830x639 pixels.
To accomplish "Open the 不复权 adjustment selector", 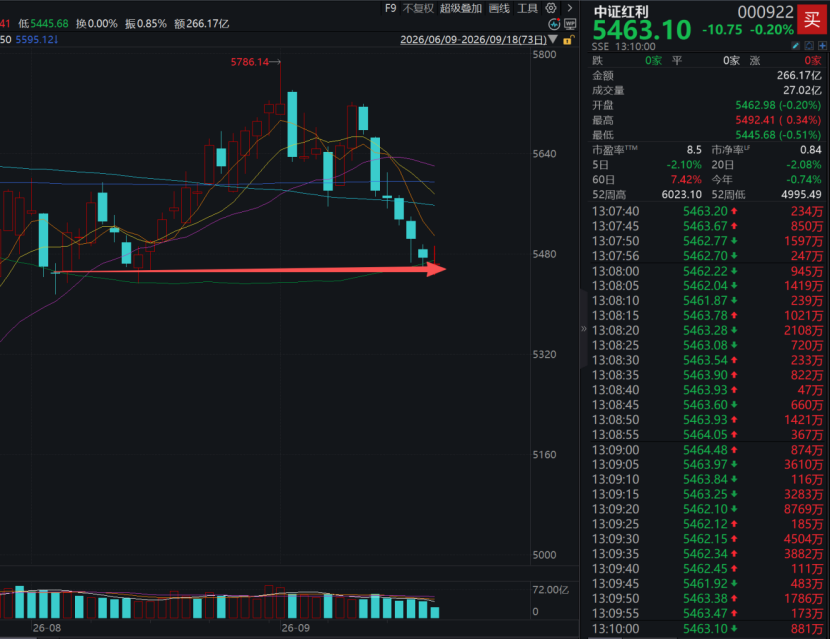I will pyautogui.click(x=418, y=8).
